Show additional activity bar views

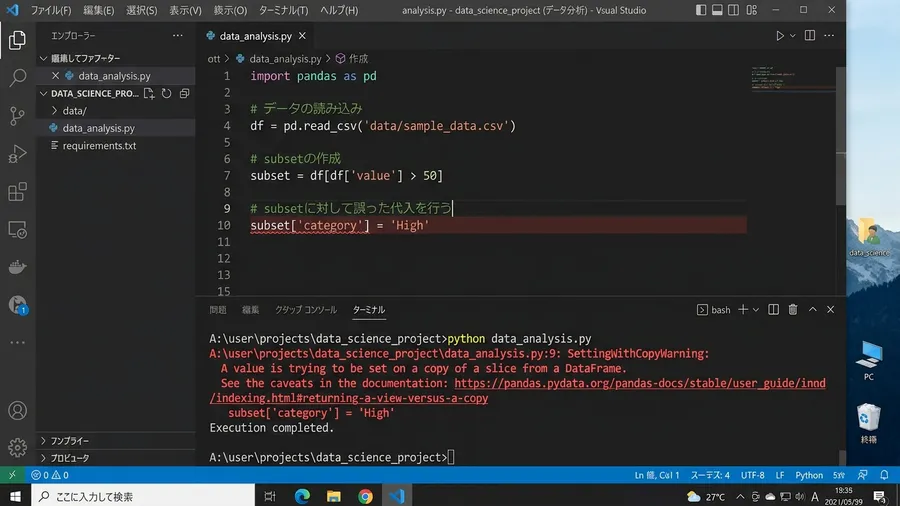point(17,342)
